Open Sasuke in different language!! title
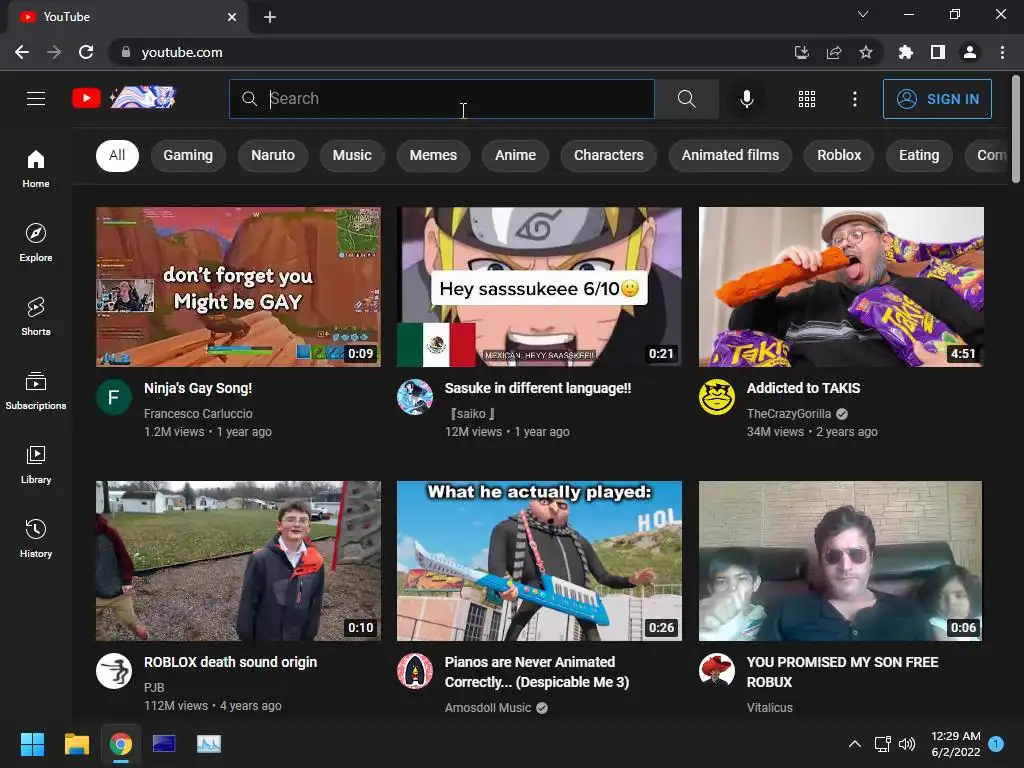This screenshot has height=768, width=1024. pos(537,388)
